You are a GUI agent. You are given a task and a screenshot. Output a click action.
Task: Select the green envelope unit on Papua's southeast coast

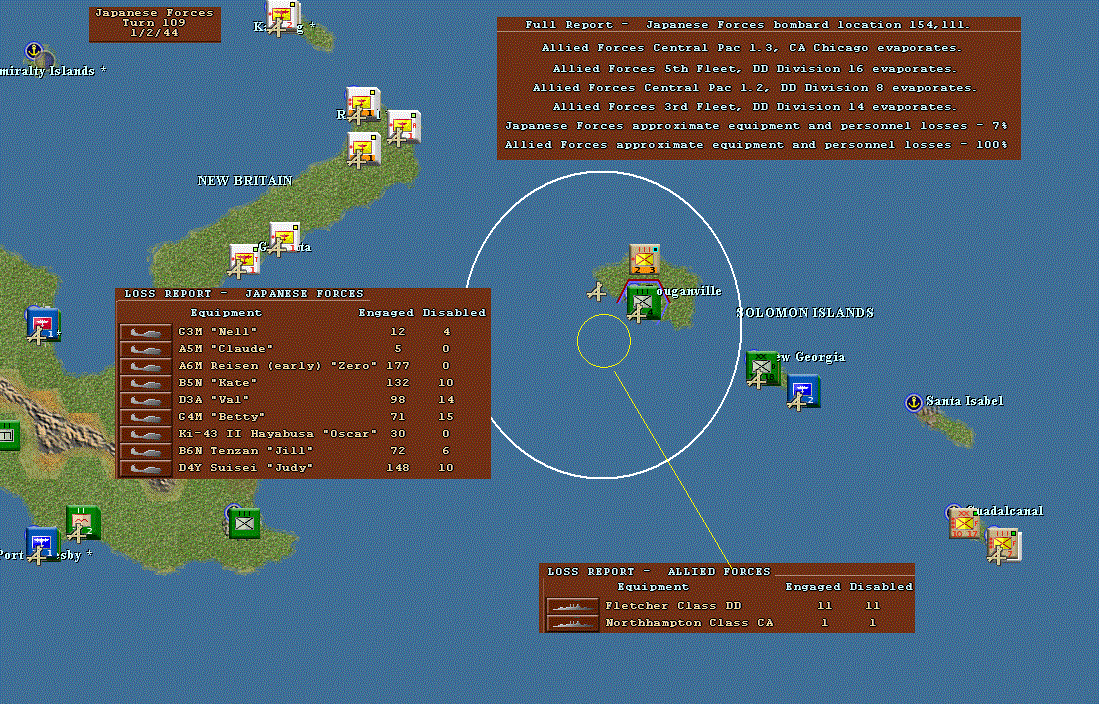point(245,523)
